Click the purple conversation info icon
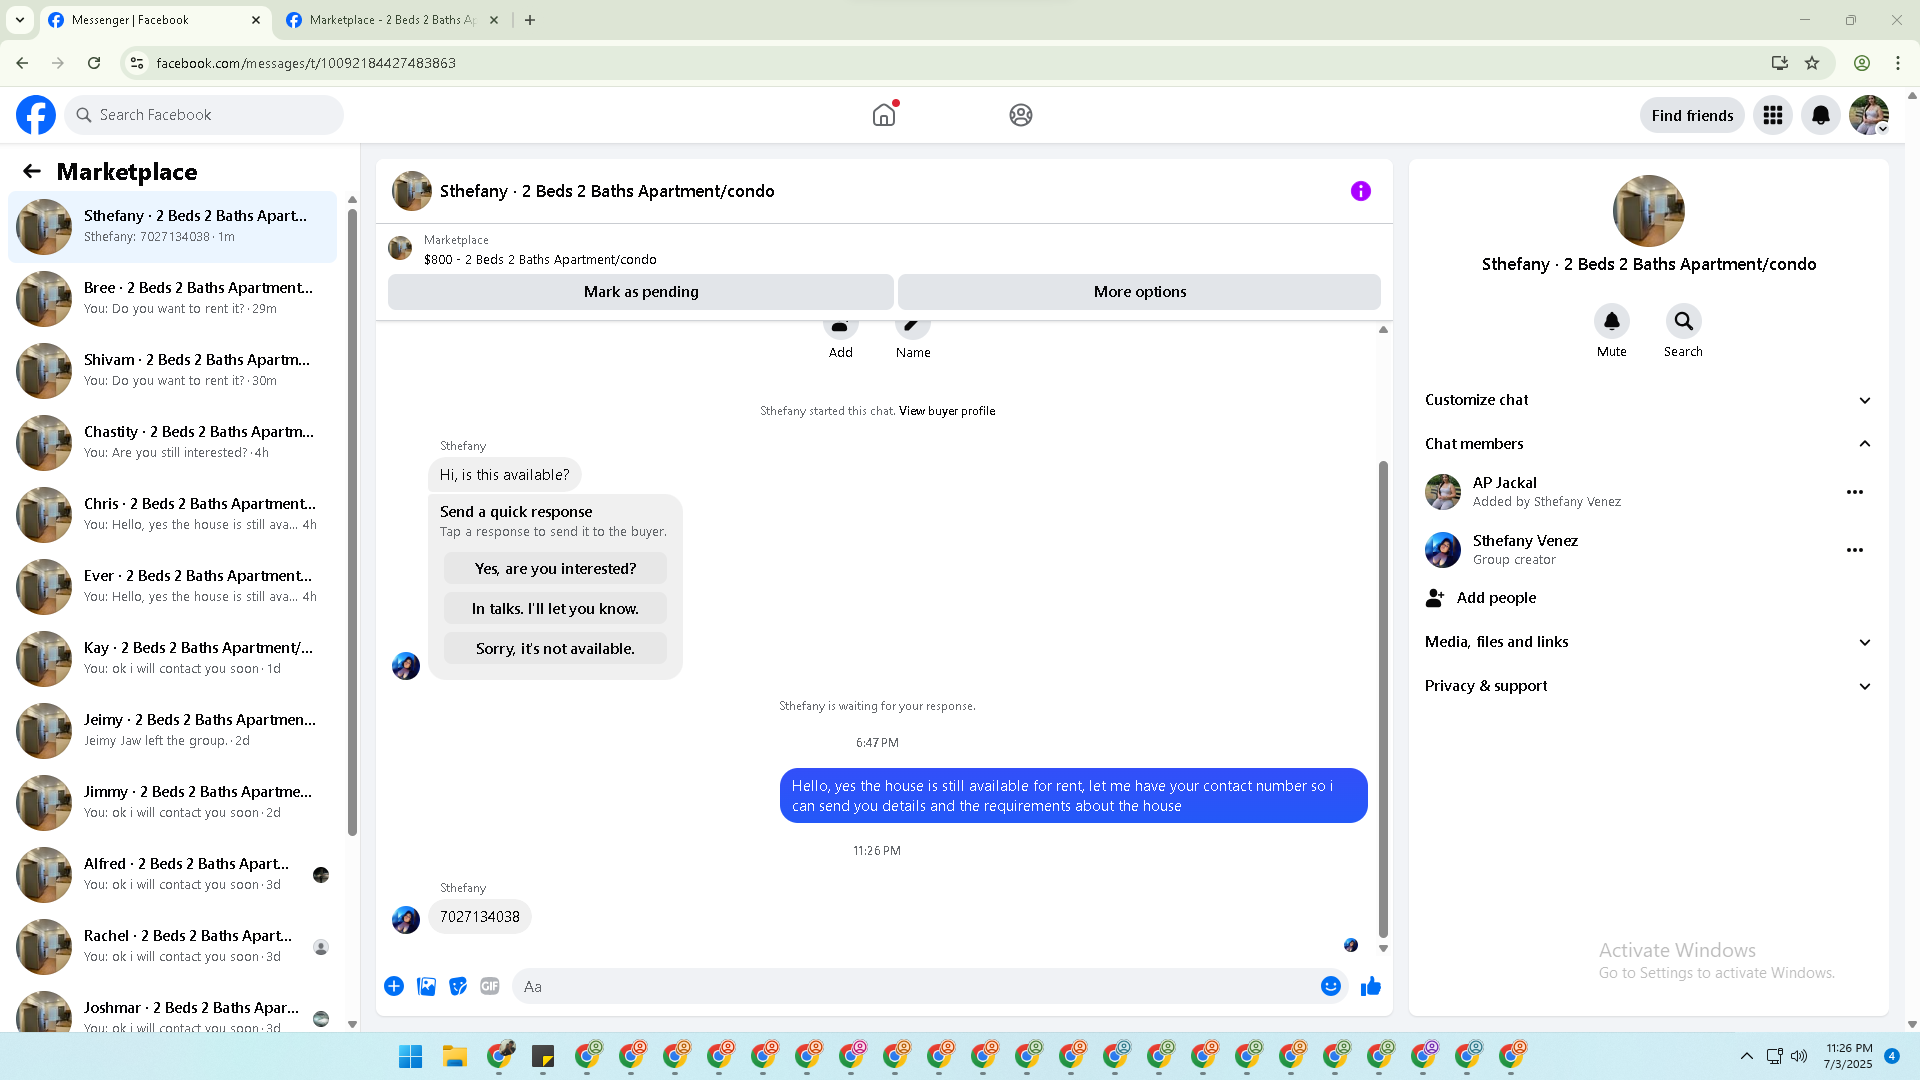 pos(1360,191)
